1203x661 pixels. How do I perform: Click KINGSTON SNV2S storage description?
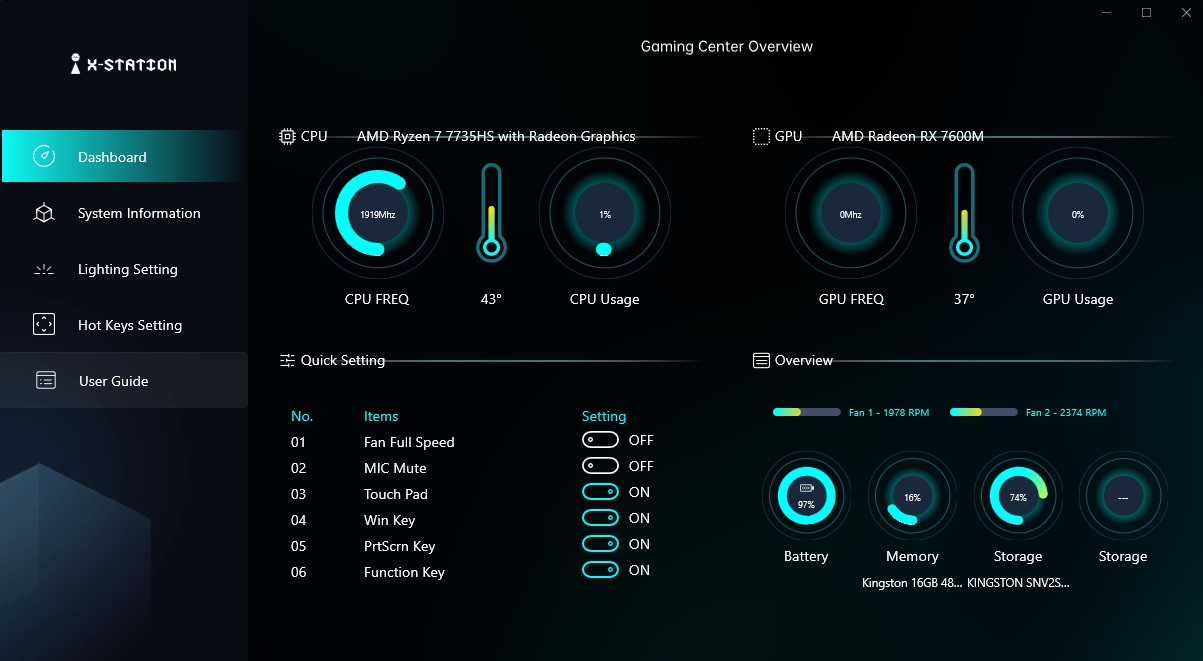(1018, 583)
